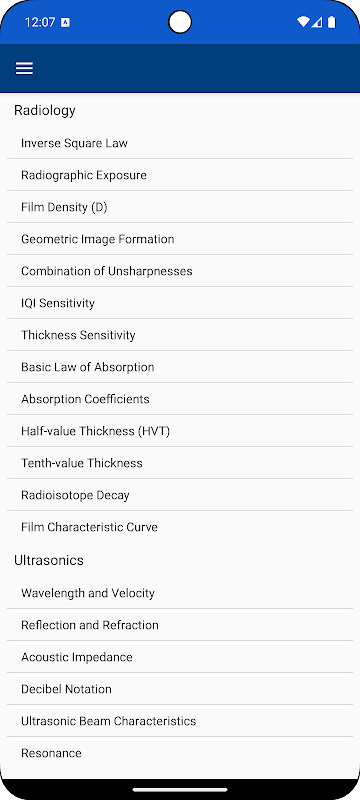Image resolution: width=360 pixels, height=800 pixels.
Task: Select Absorption Coefficients entry
Action: [180, 399]
